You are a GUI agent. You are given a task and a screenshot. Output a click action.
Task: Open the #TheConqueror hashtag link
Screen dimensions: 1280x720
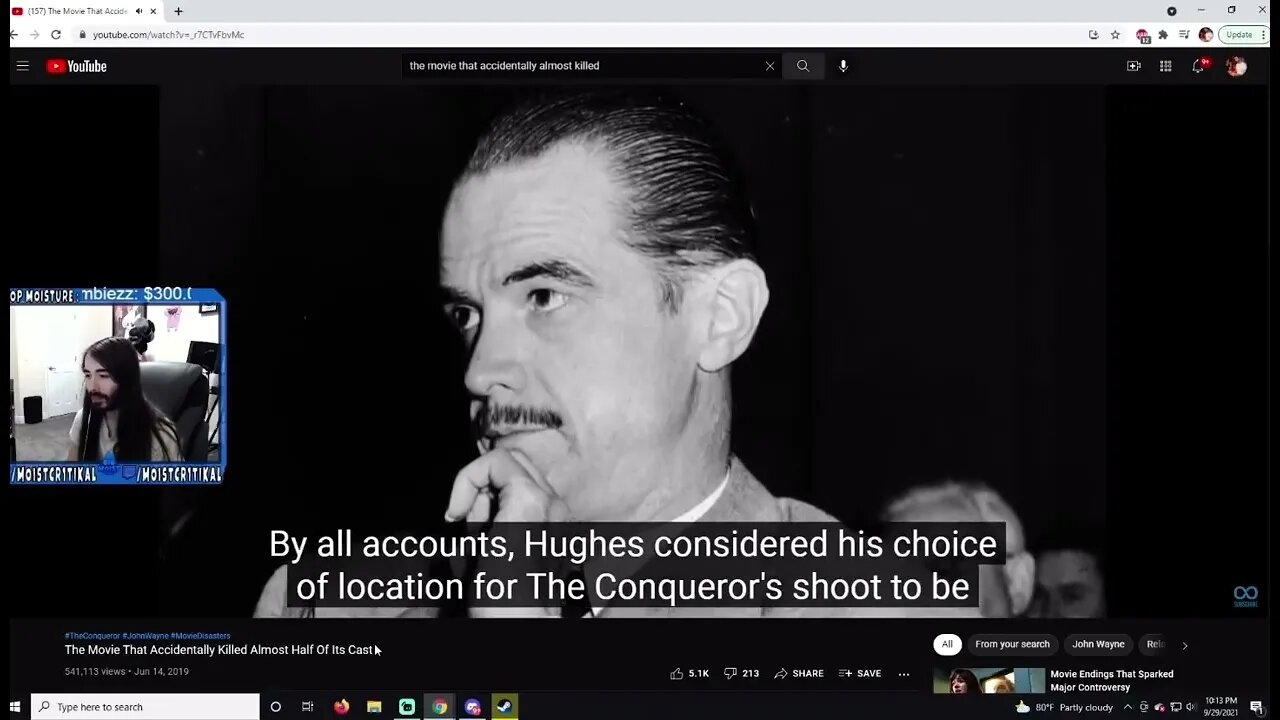click(x=92, y=636)
